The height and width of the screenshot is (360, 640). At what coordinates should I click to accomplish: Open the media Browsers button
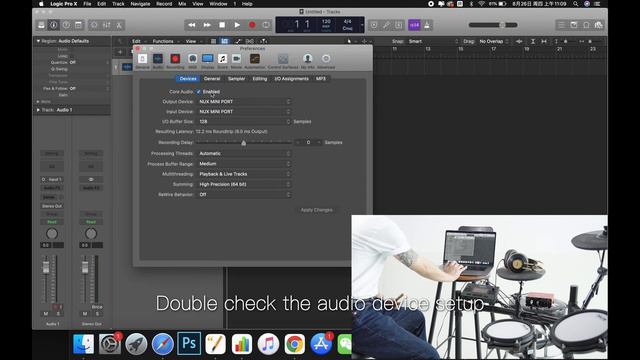click(x=599, y=25)
